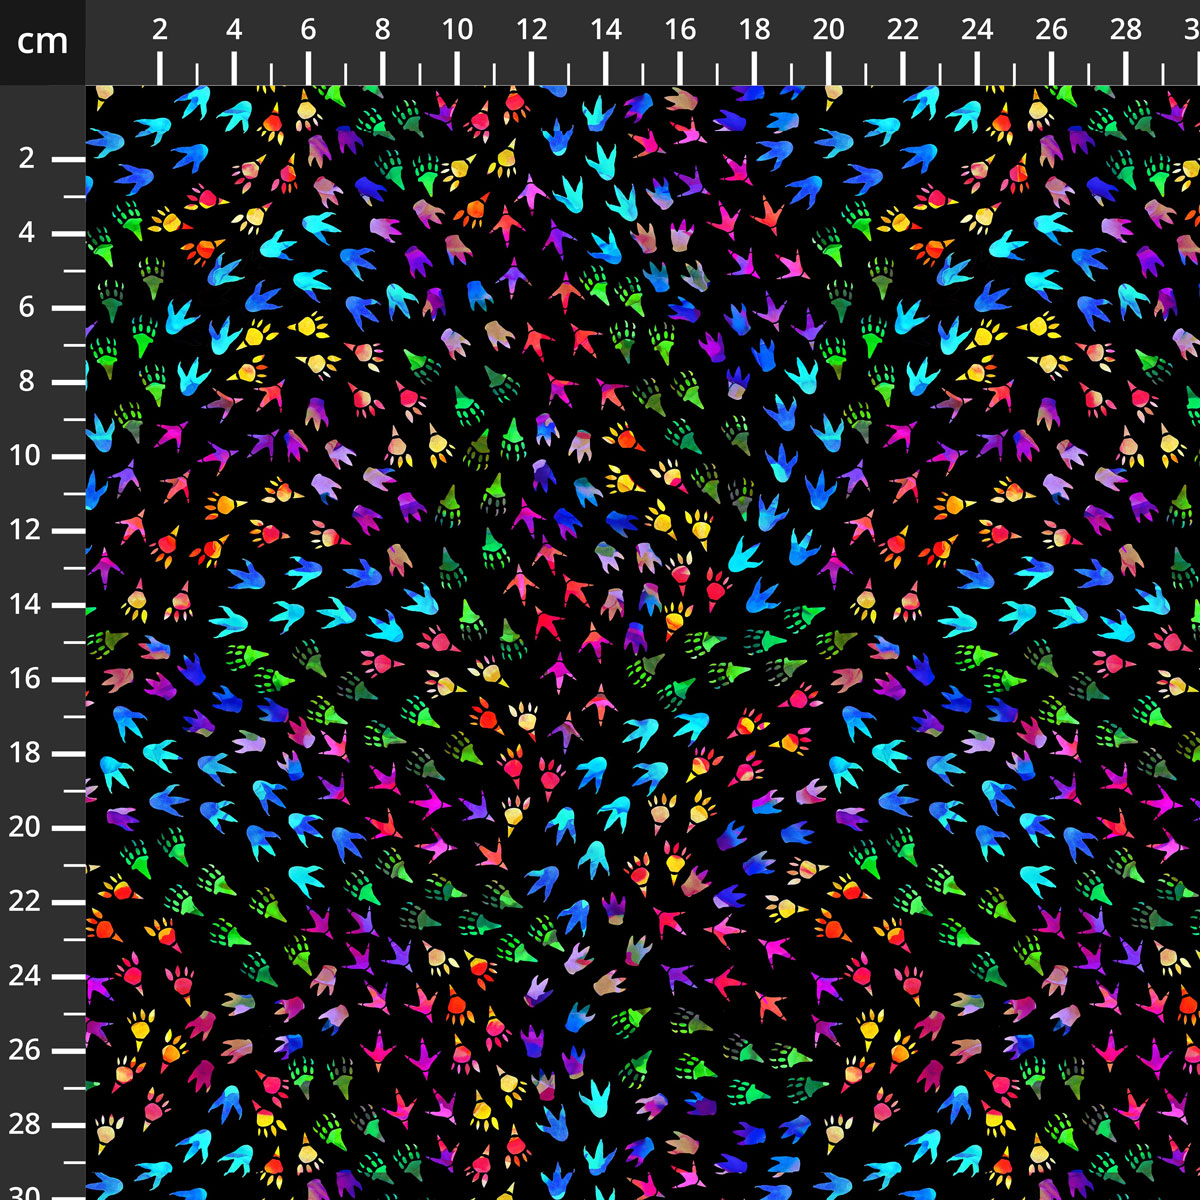Screen dimensions: 1200x1200
Task: Select the 2 mark on horizontal ruler
Action: [160, 30]
